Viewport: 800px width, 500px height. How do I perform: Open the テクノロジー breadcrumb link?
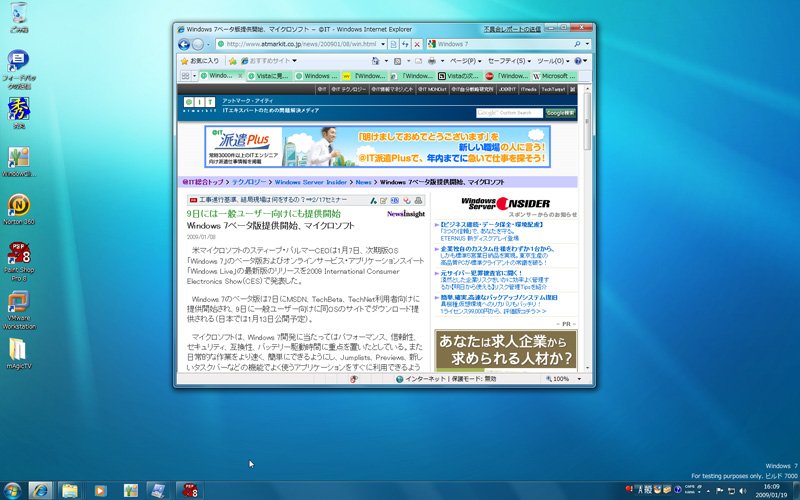pyautogui.click(x=249, y=182)
